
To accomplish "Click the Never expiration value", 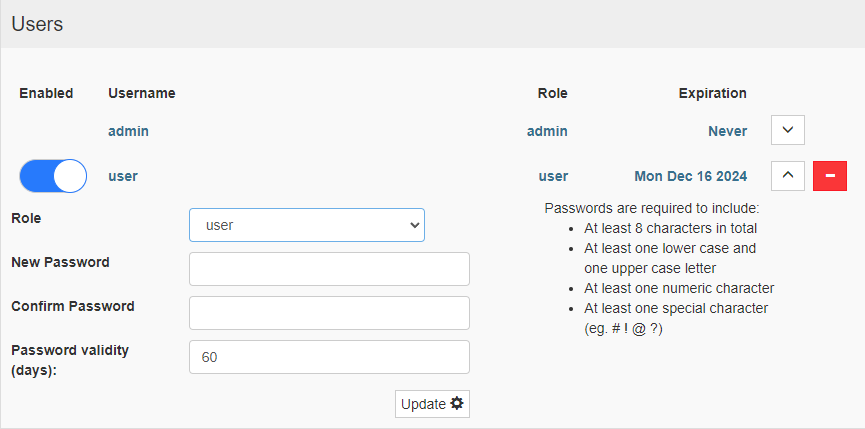I will [728, 131].
